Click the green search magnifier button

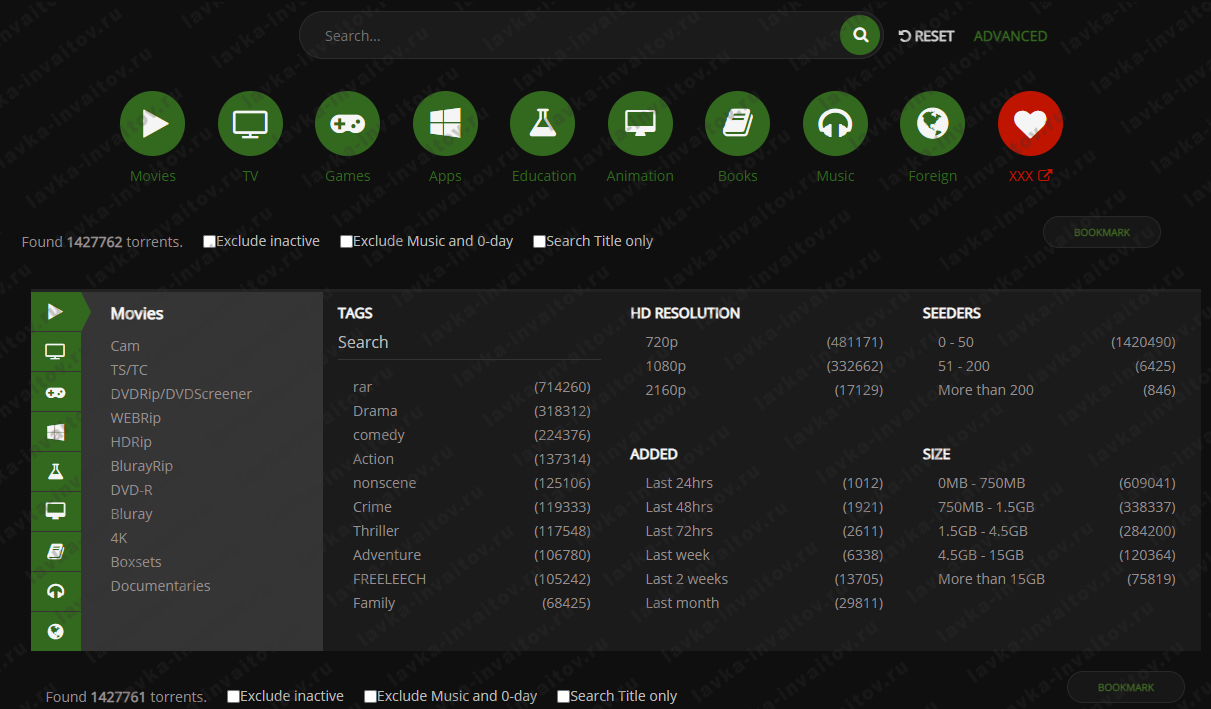pyautogui.click(x=860, y=35)
